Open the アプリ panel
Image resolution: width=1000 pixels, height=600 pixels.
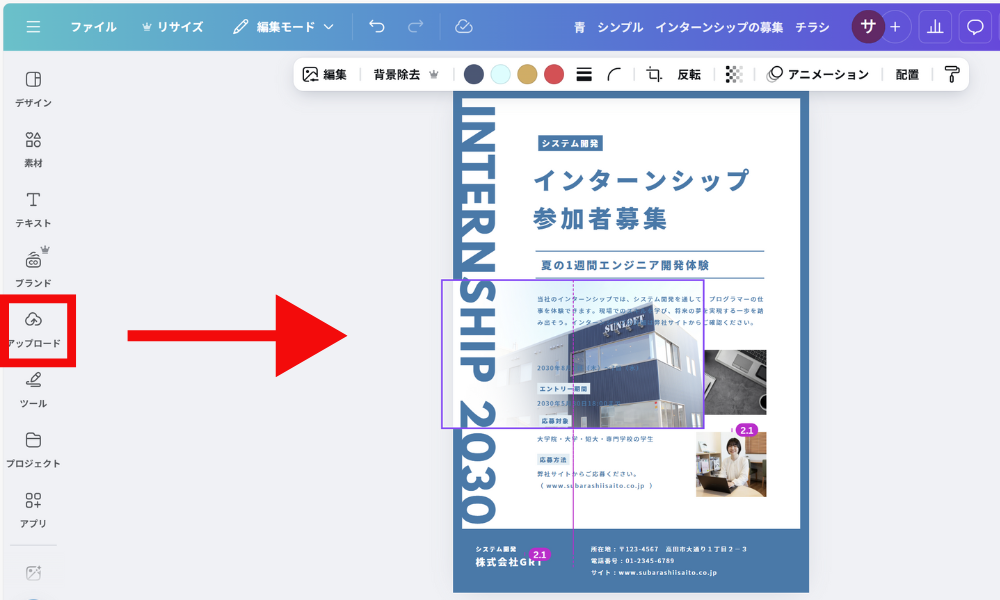pyautogui.click(x=33, y=509)
